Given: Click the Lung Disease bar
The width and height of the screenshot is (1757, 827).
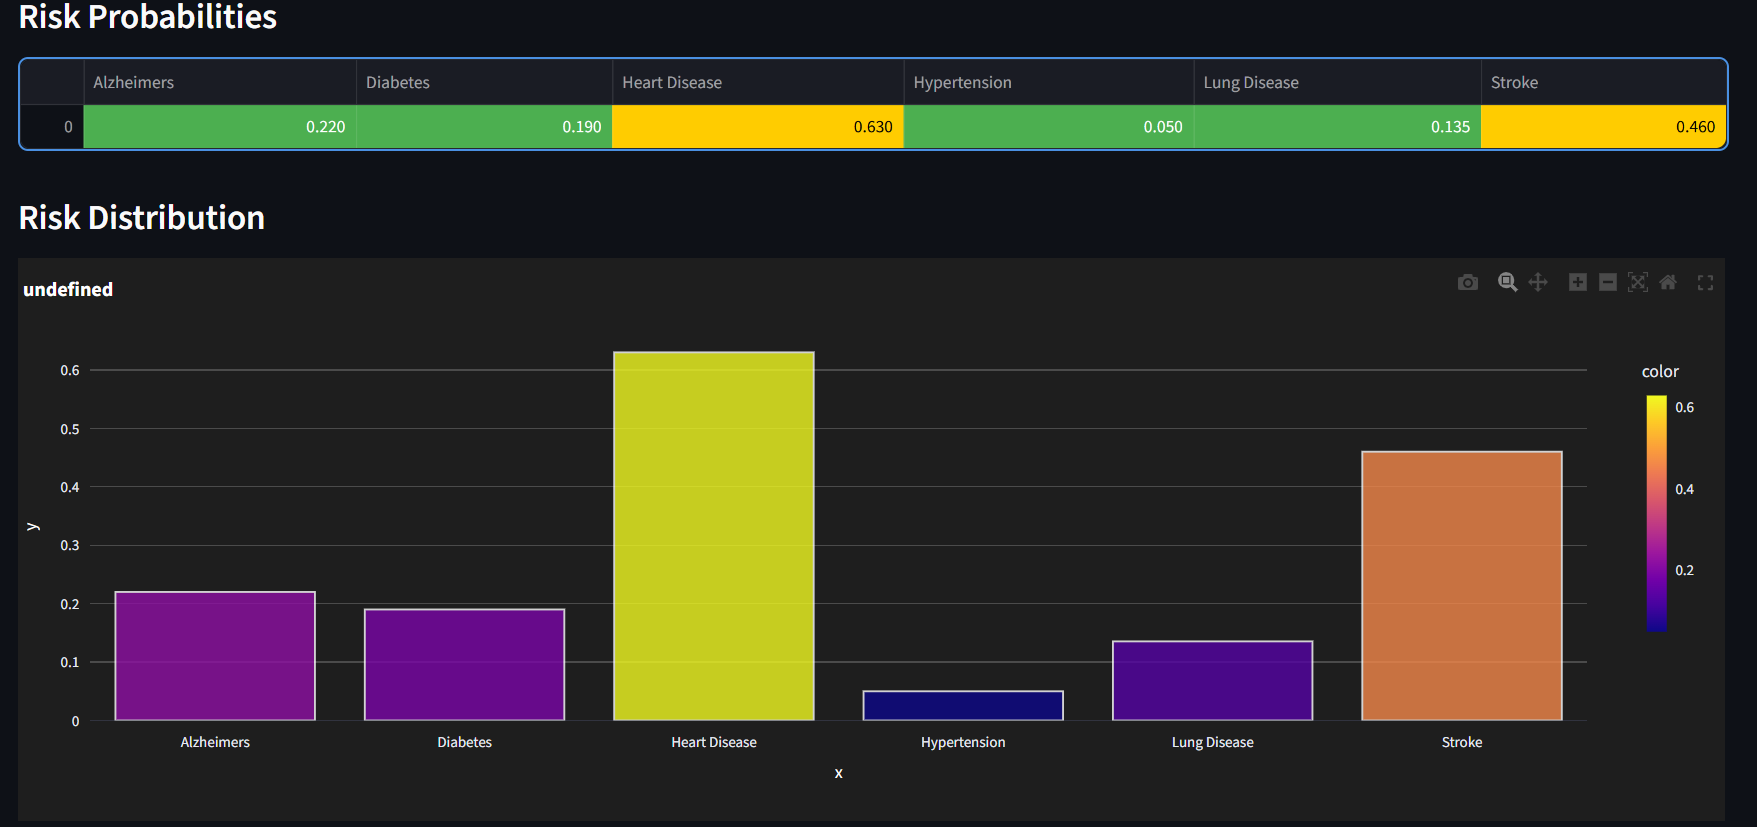Looking at the screenshot, I should (1212, 680).
